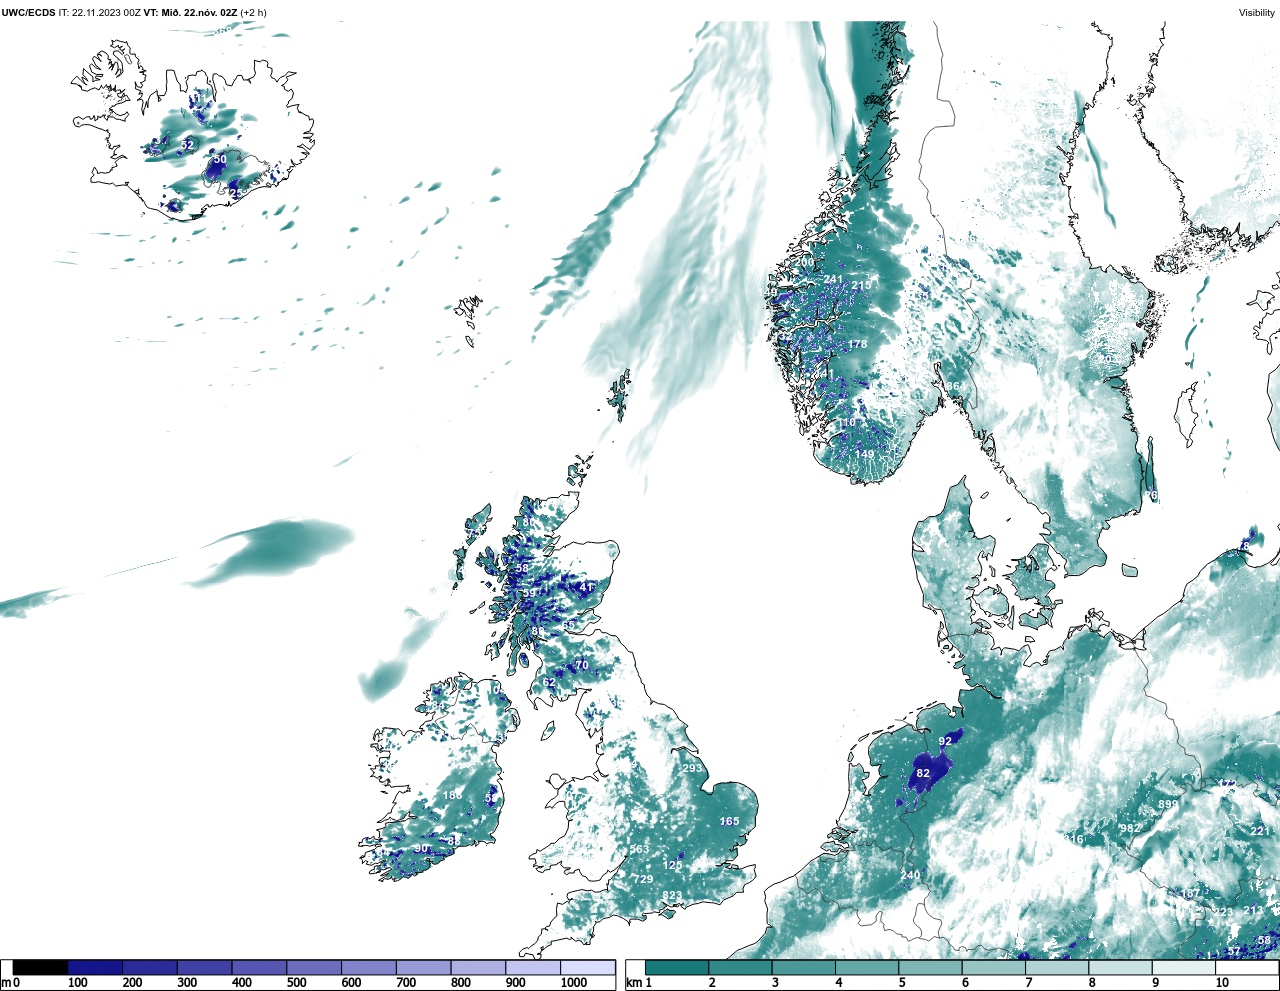Screen dimensions: 1280x991
Task: Click the "70" value over southern Scotland
Action: pos(582,665)
